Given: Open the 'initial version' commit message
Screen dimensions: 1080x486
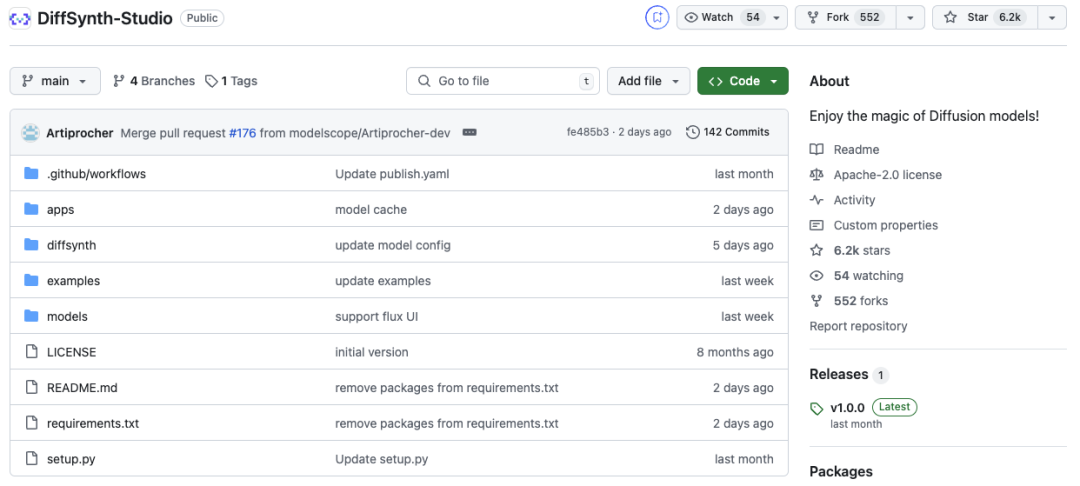Looking at the screenshot, I should (x=372, y=352).
